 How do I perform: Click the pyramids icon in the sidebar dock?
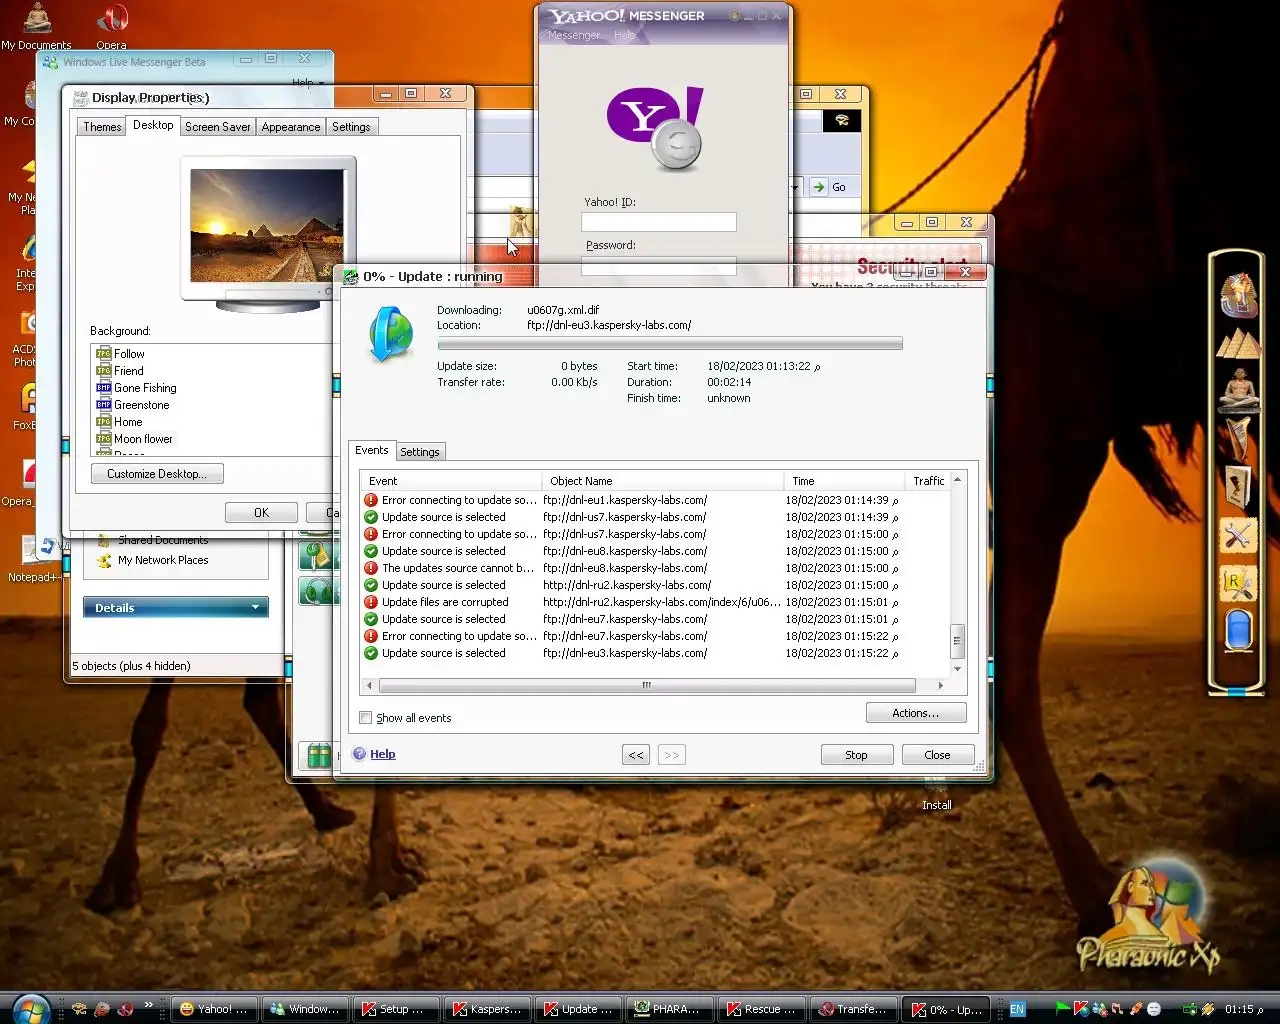pyautogui.click(x=1238, y=344)
